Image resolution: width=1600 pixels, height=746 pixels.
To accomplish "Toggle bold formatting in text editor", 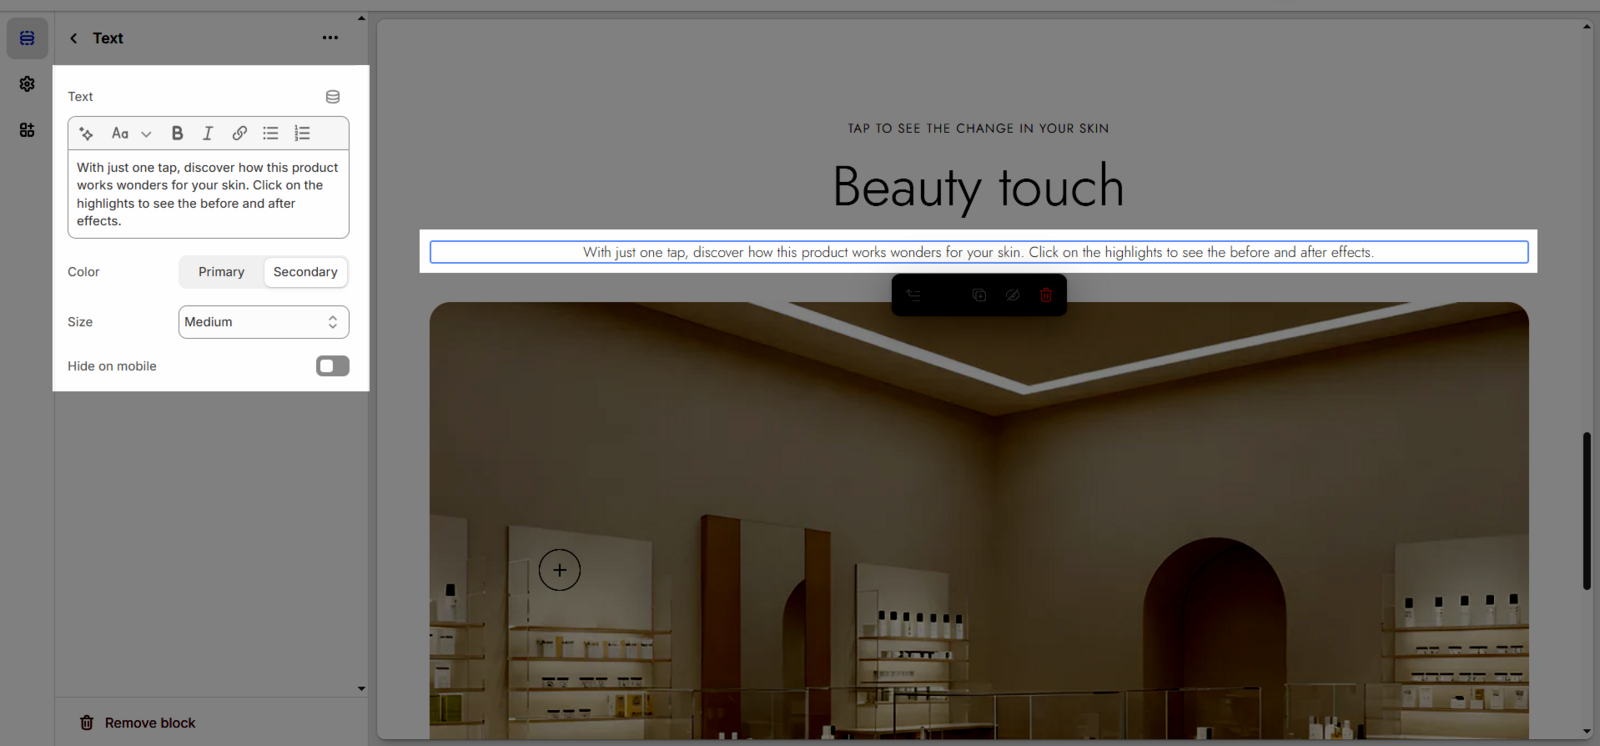I will tap(177, 133).
